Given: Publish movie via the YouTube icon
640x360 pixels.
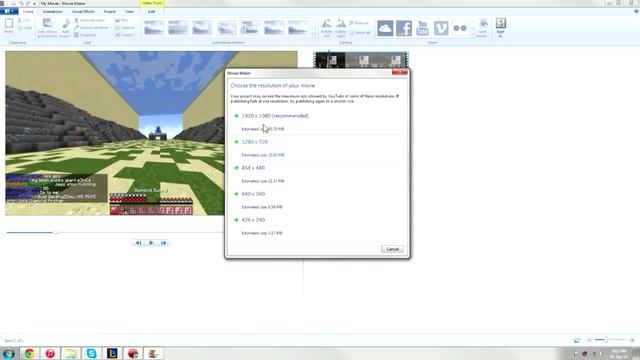Looking at the screenshot, I should (422, 28).
